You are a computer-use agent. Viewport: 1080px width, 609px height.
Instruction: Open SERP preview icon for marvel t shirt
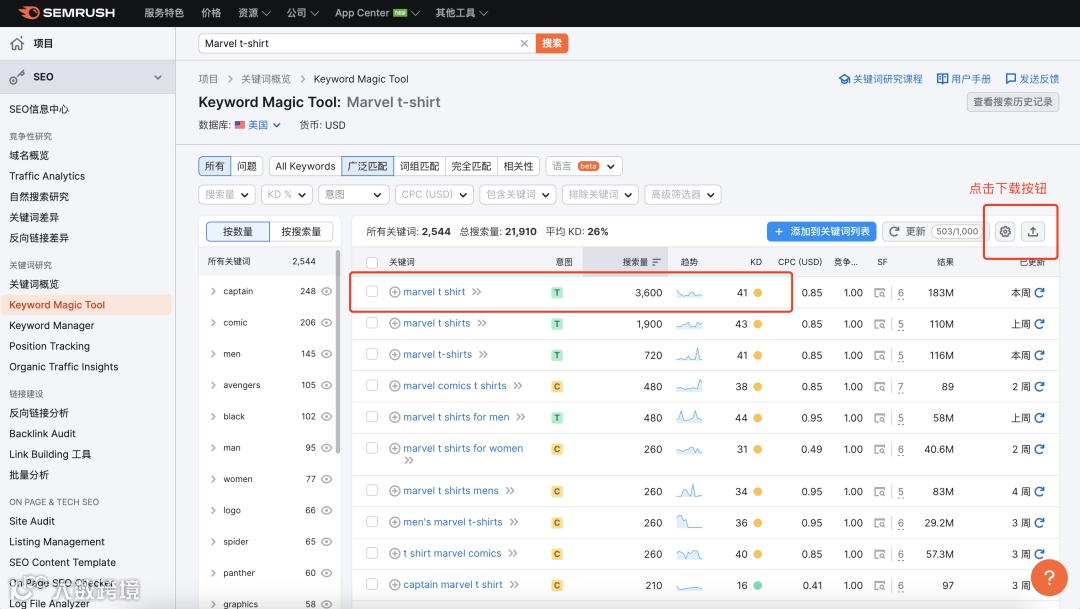[x=879, y=292]
